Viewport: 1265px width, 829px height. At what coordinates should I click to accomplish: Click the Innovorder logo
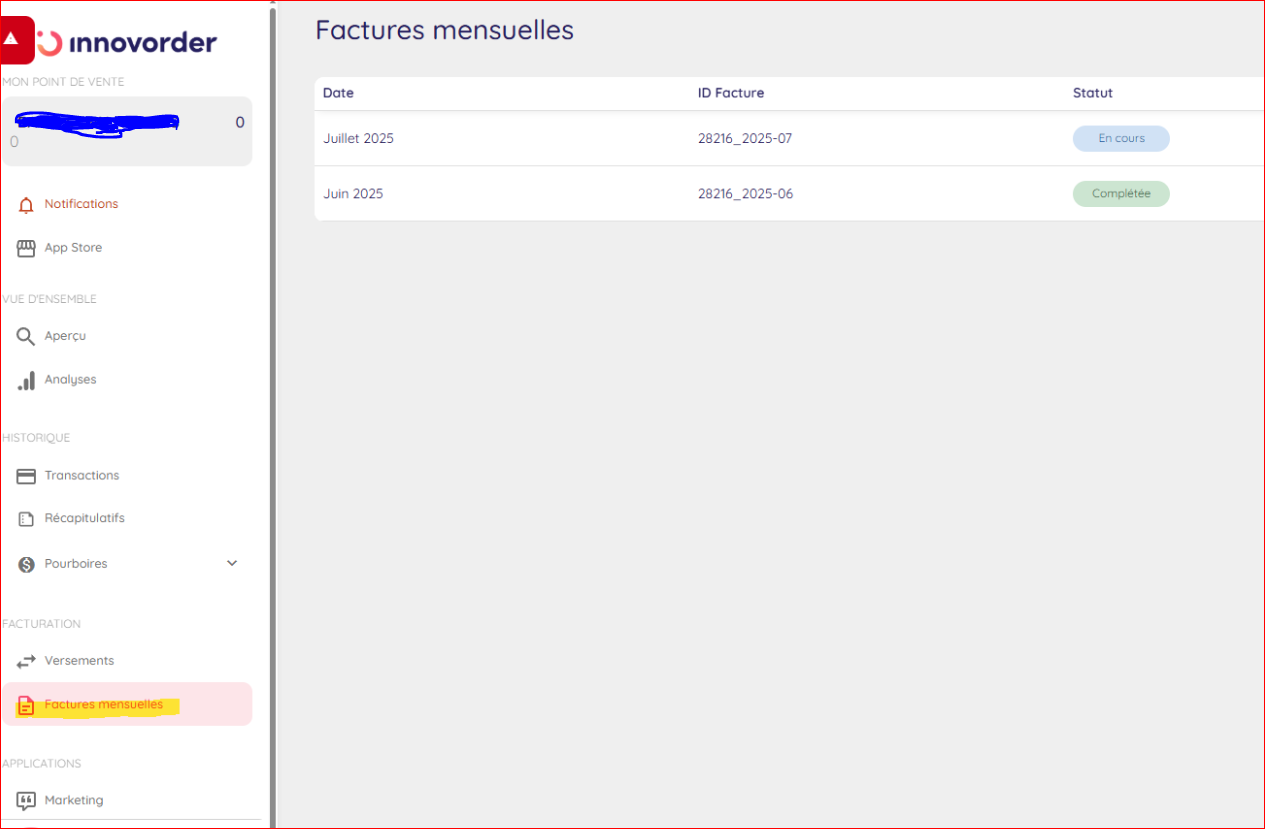(126, 42)
